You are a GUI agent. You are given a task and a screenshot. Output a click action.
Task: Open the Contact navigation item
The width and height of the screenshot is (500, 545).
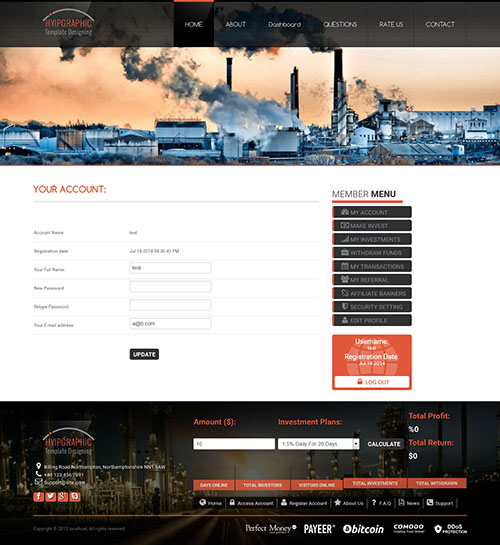click(x=440, y=24)
